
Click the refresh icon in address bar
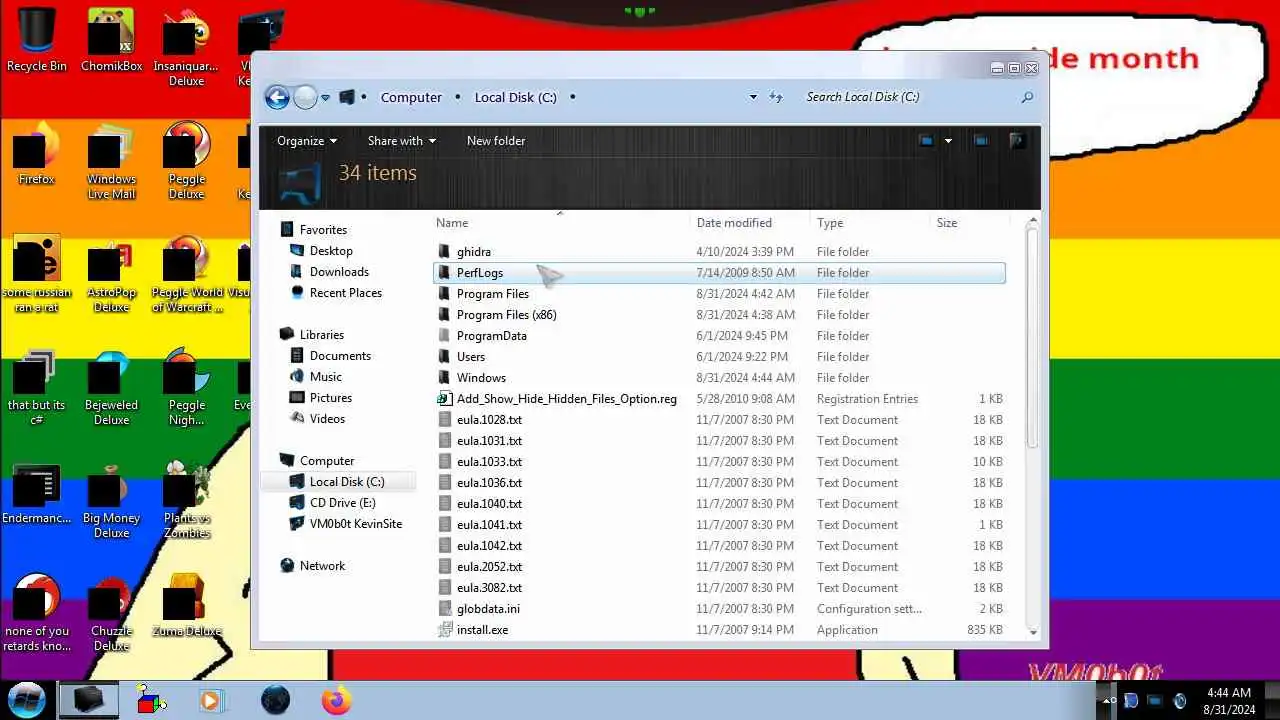776,97
